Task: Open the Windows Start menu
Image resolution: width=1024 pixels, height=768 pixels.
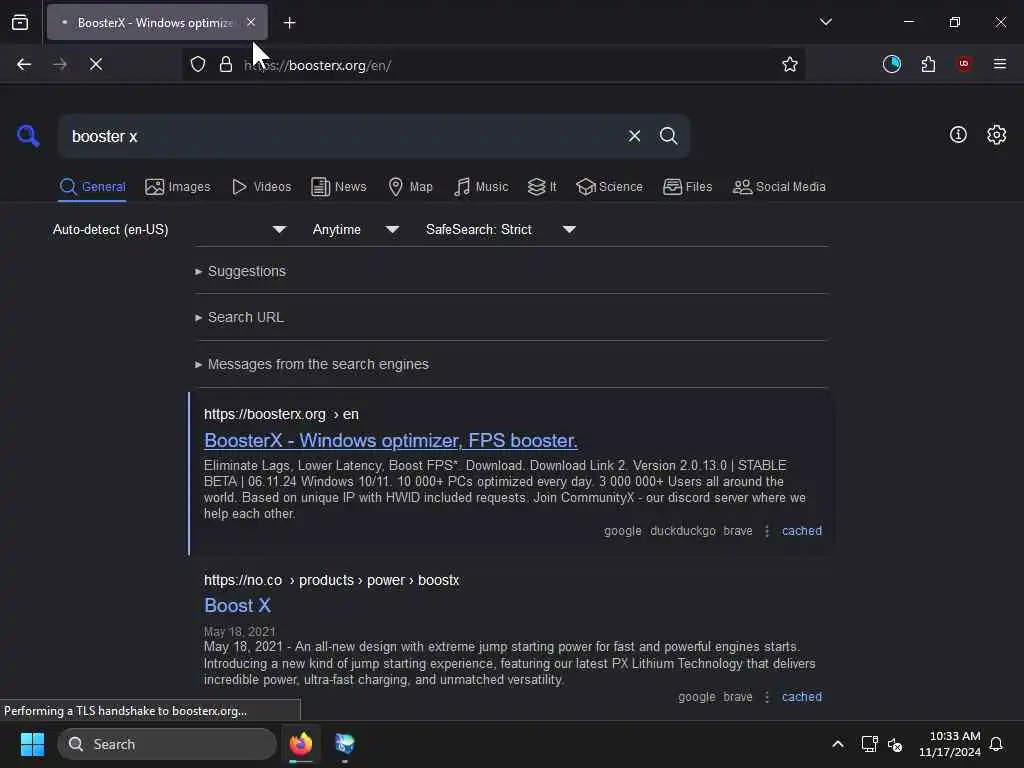Action: click(x=32, y=744)
